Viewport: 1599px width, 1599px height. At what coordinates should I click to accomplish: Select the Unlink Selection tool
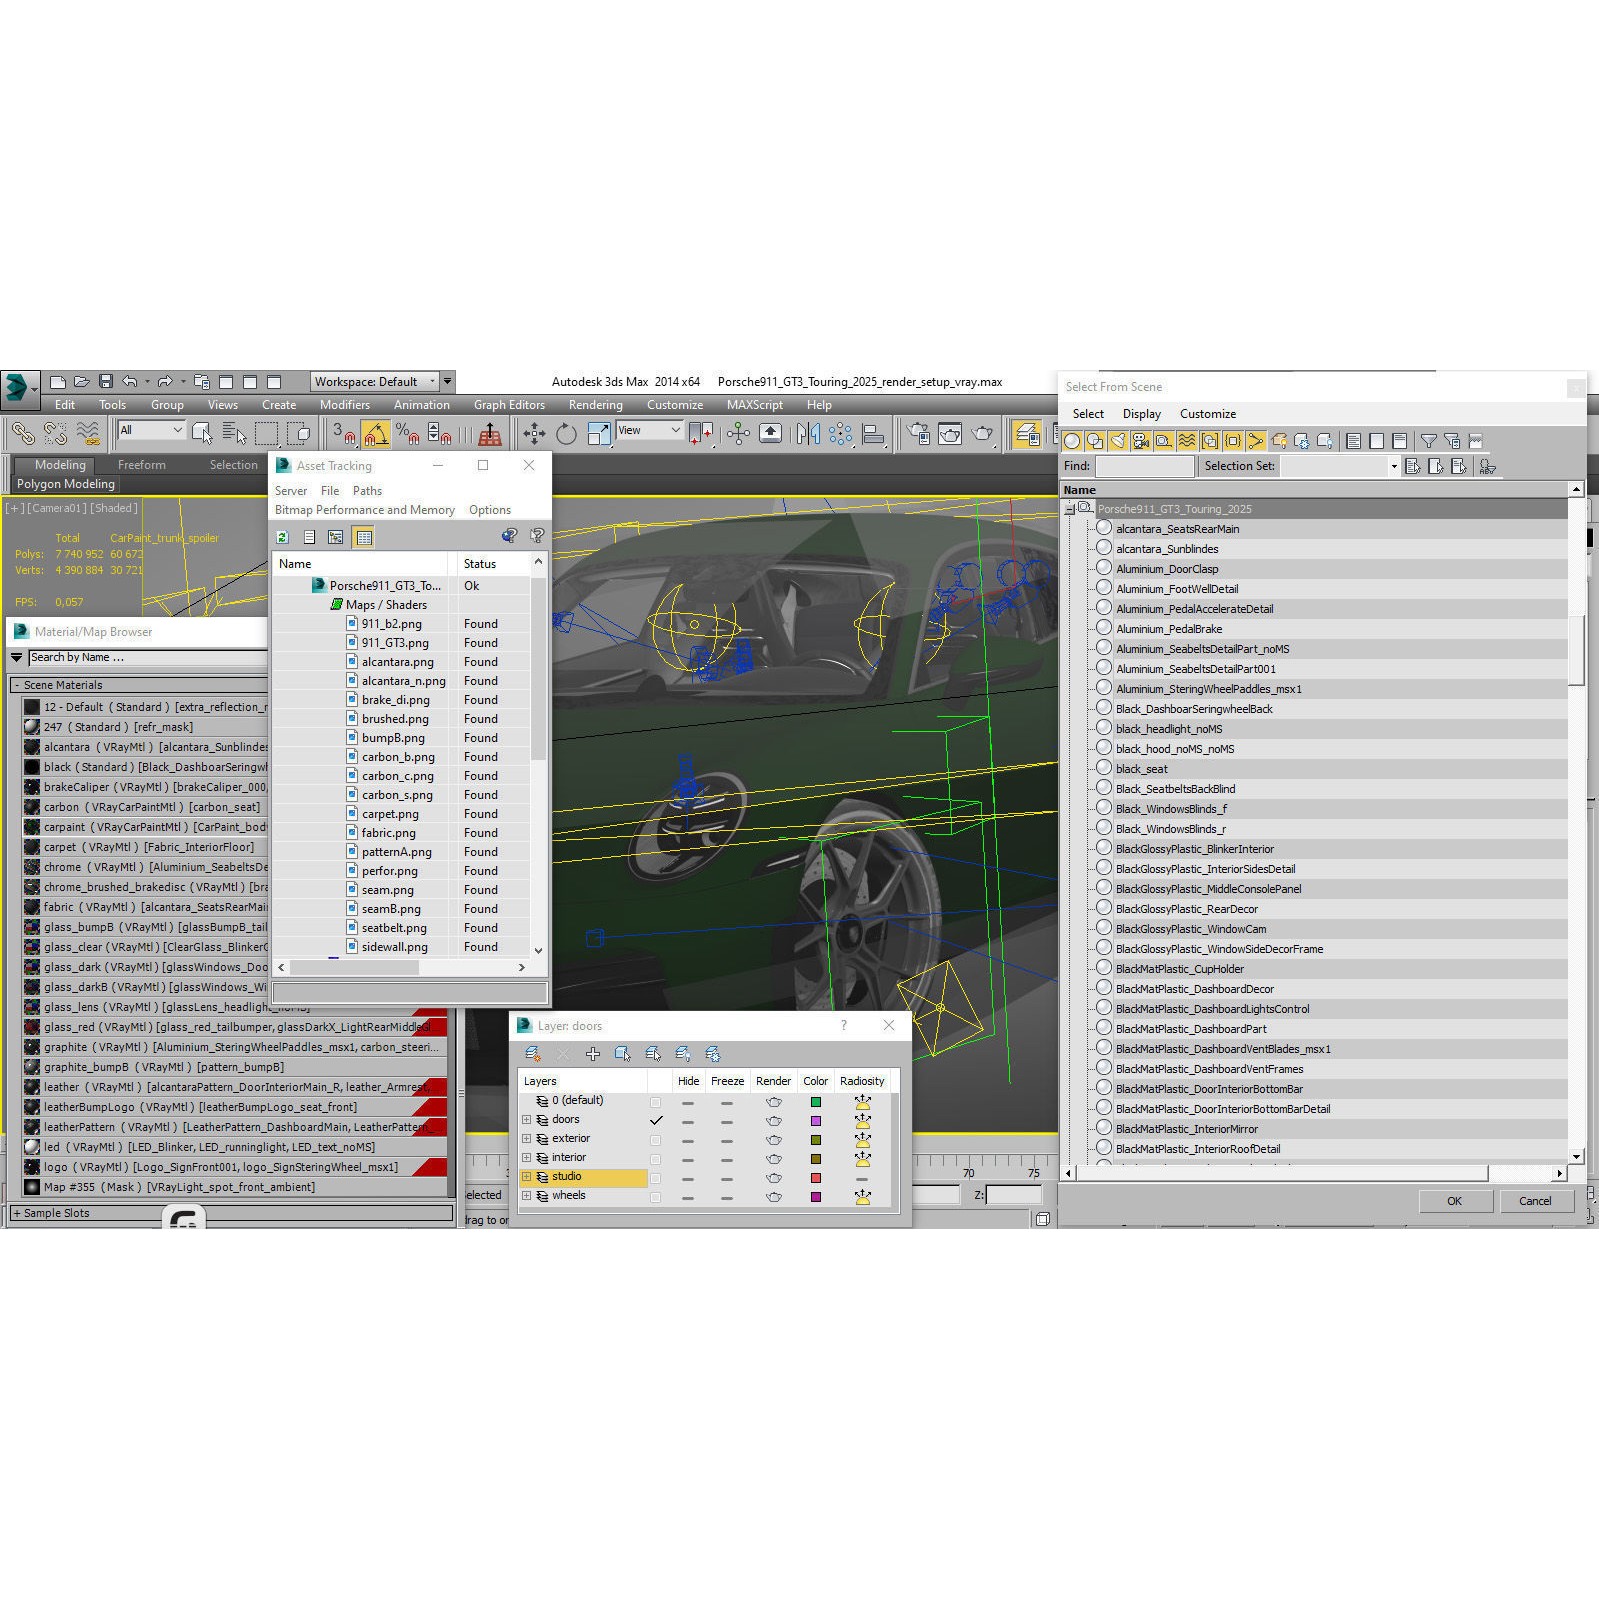click(55, 433)
